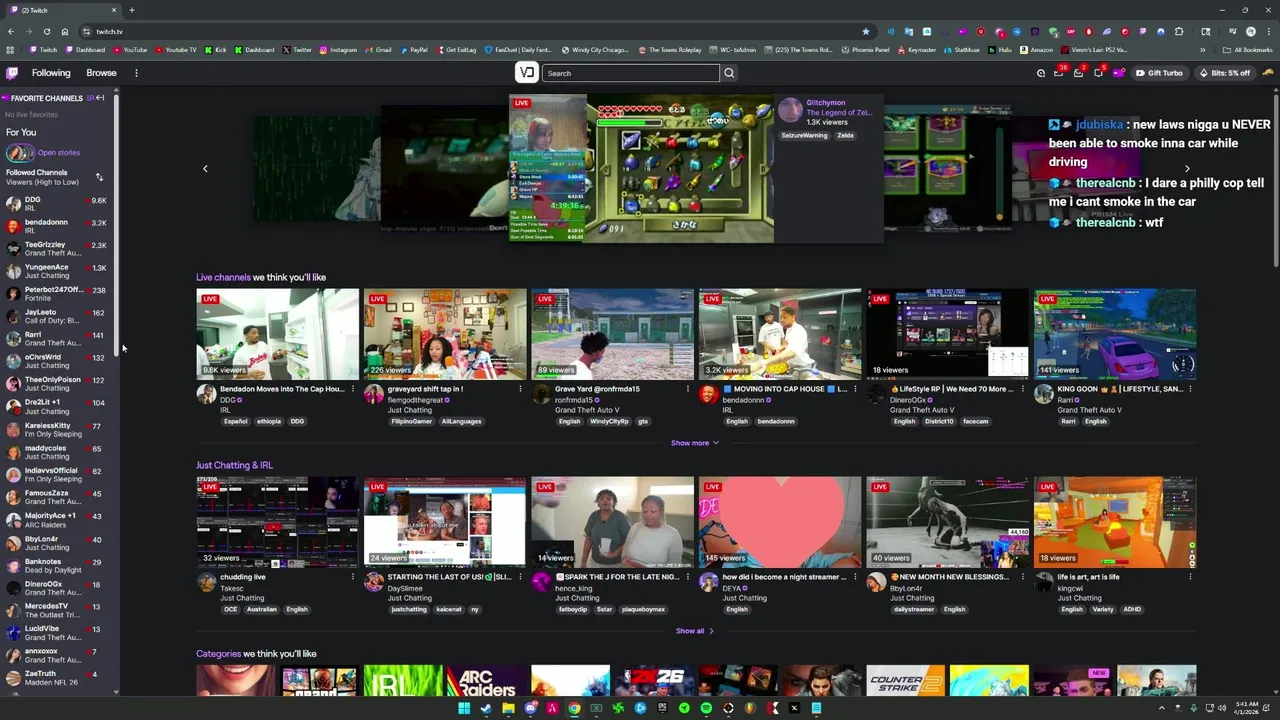The image size is (1280, 720).
Task: Open Bendadon Moves into The Cap House stream thumbnail
Action: 277,334
